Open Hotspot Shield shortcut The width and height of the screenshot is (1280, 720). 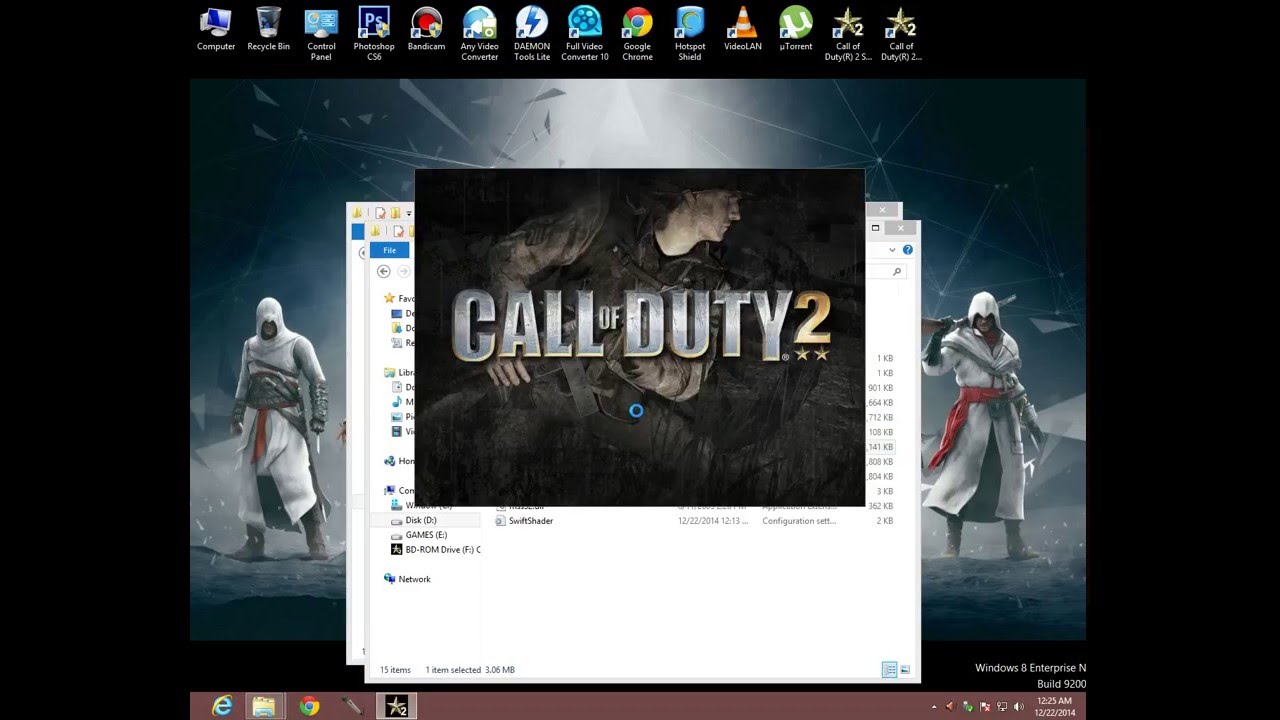690,34
